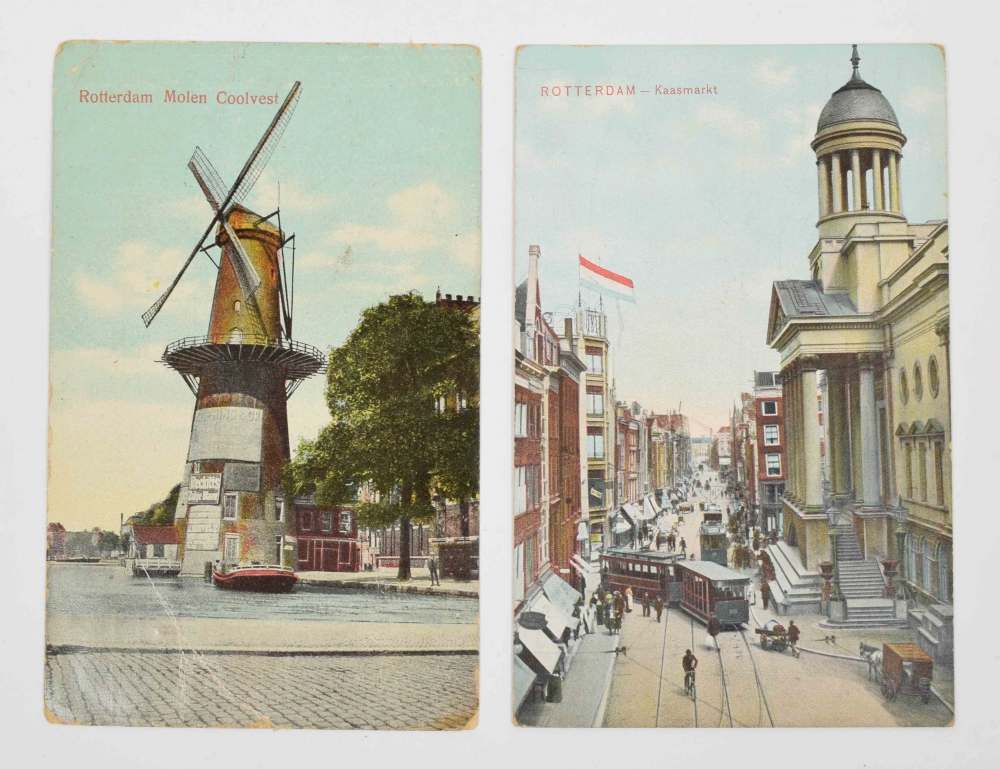Viewport: 1000px width, 769px height.
Task: Select the Rotterdam Kaasmarkt street postcard
Action: coord(732,385)
